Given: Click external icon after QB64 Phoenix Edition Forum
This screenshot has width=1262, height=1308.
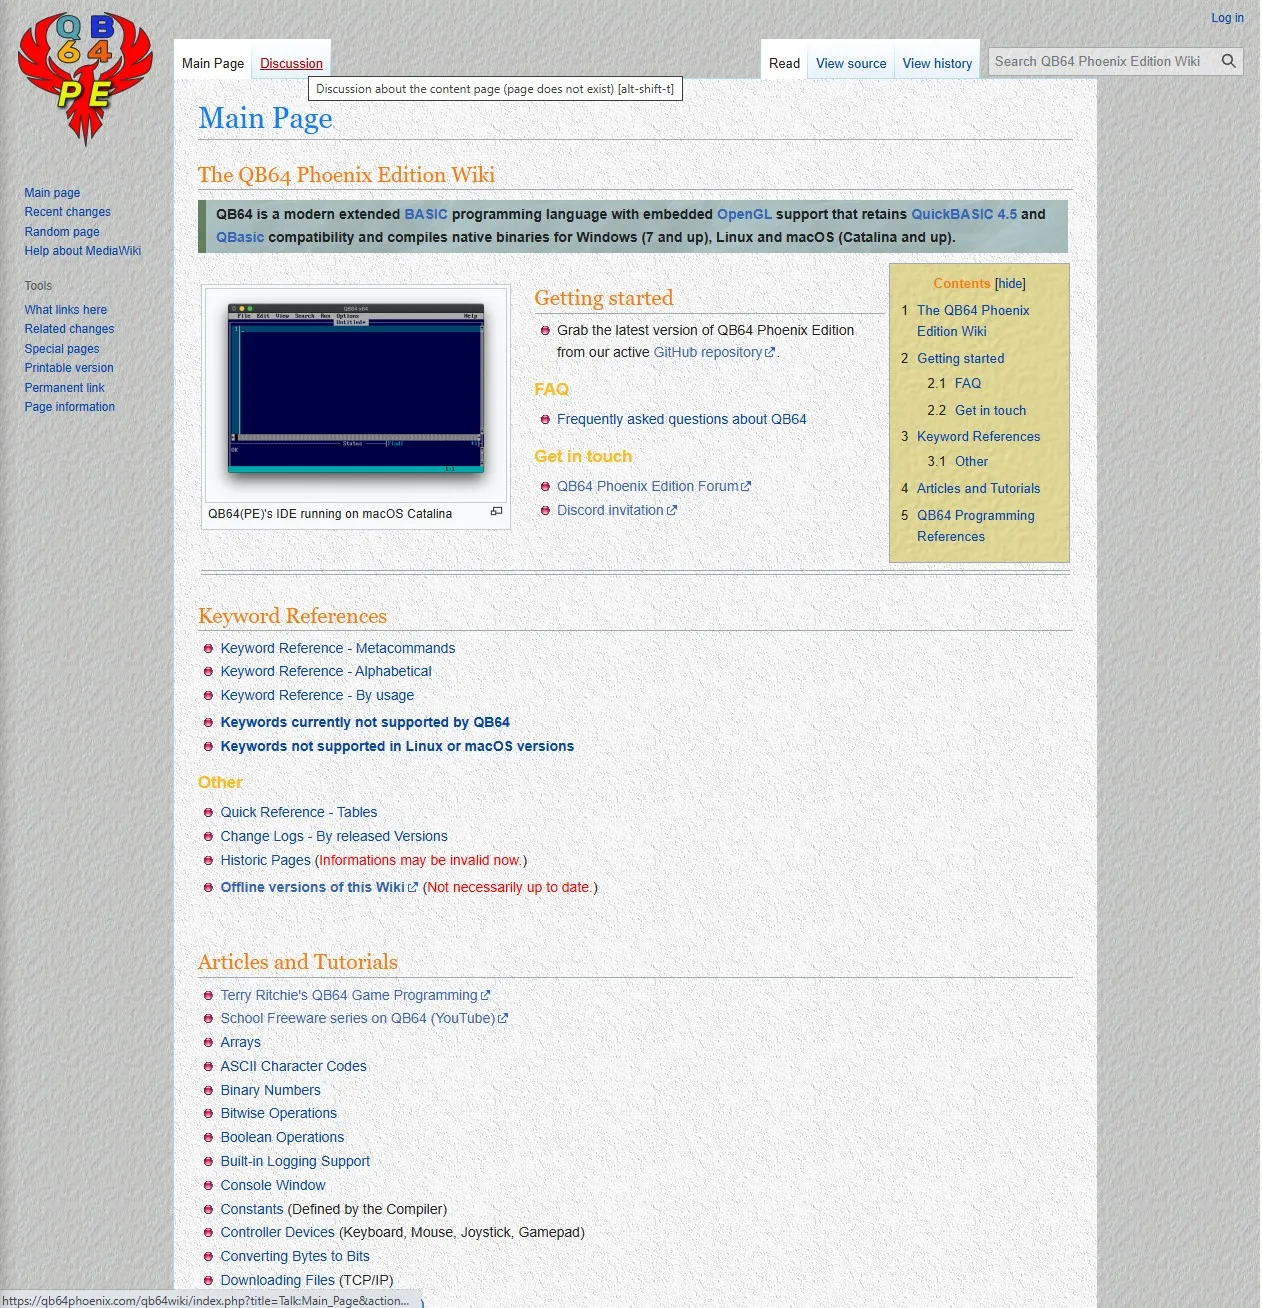Looking at the screenshot, I should [746, 486].
